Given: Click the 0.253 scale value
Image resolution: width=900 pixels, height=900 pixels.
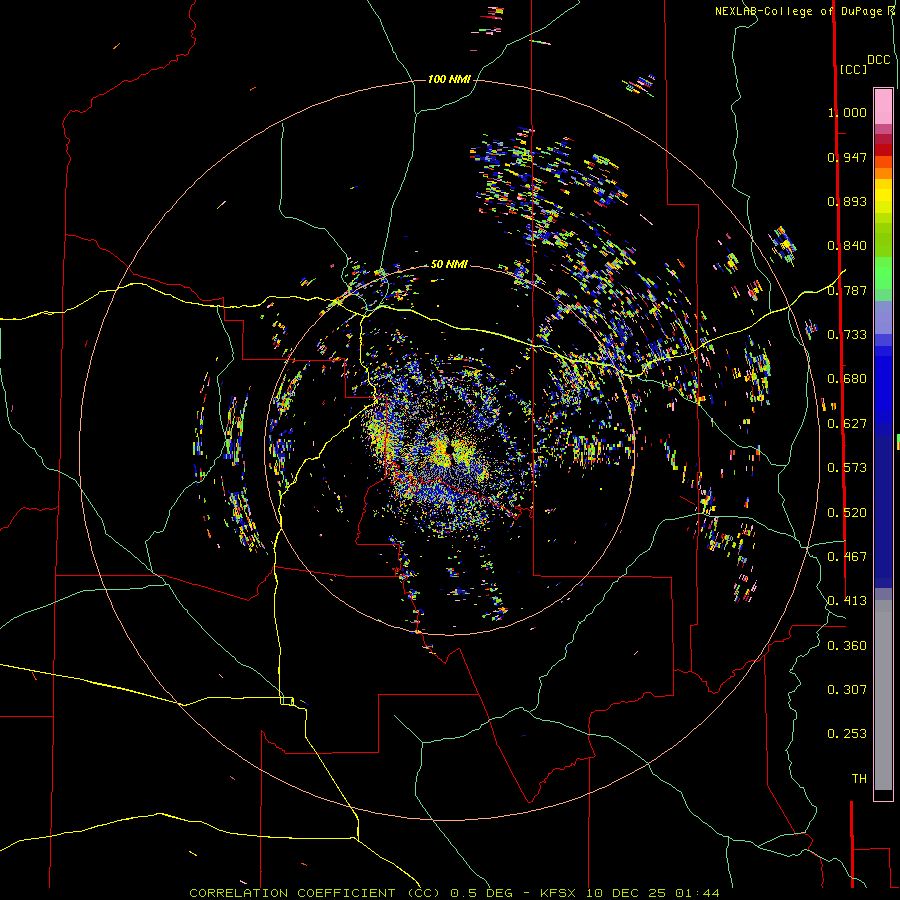Looking at the screenshot, I should click(847, 734).
